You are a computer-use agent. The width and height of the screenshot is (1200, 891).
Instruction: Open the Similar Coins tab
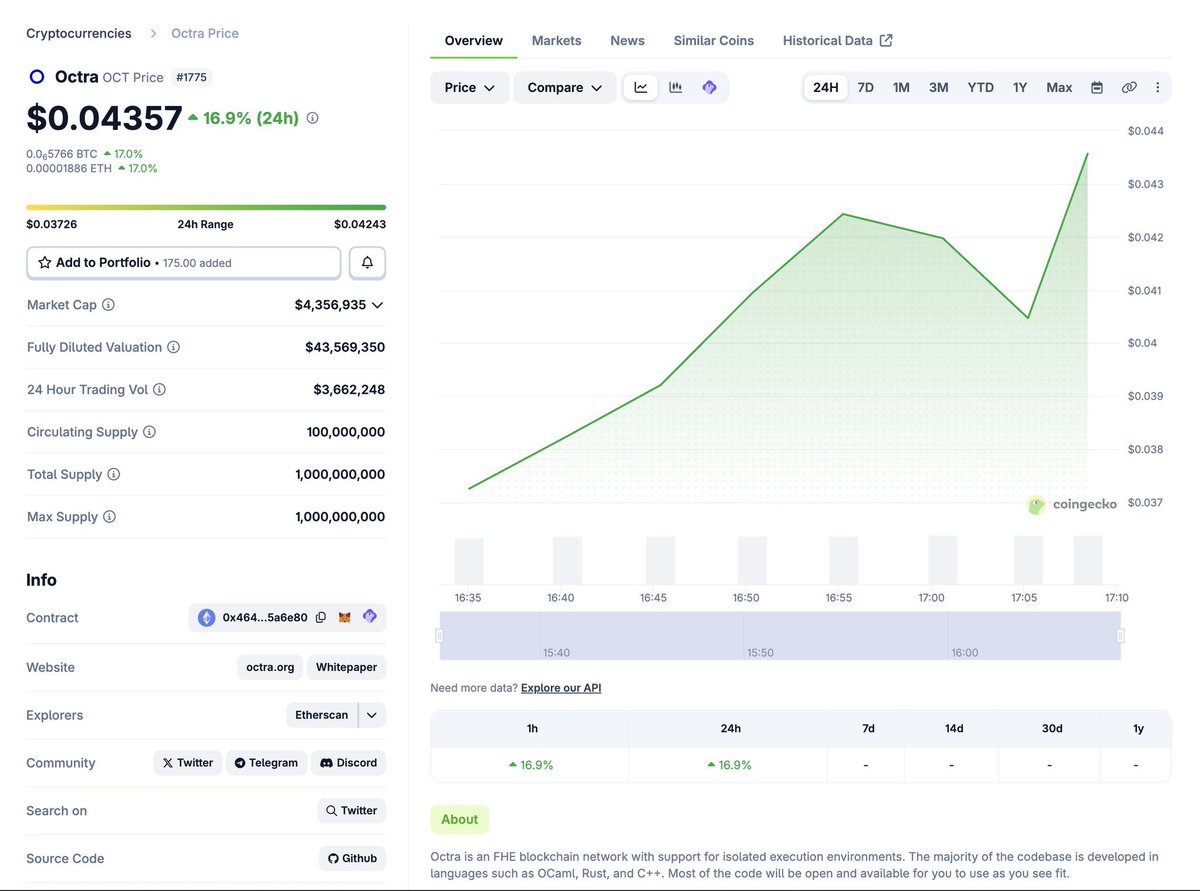point(714,41)
